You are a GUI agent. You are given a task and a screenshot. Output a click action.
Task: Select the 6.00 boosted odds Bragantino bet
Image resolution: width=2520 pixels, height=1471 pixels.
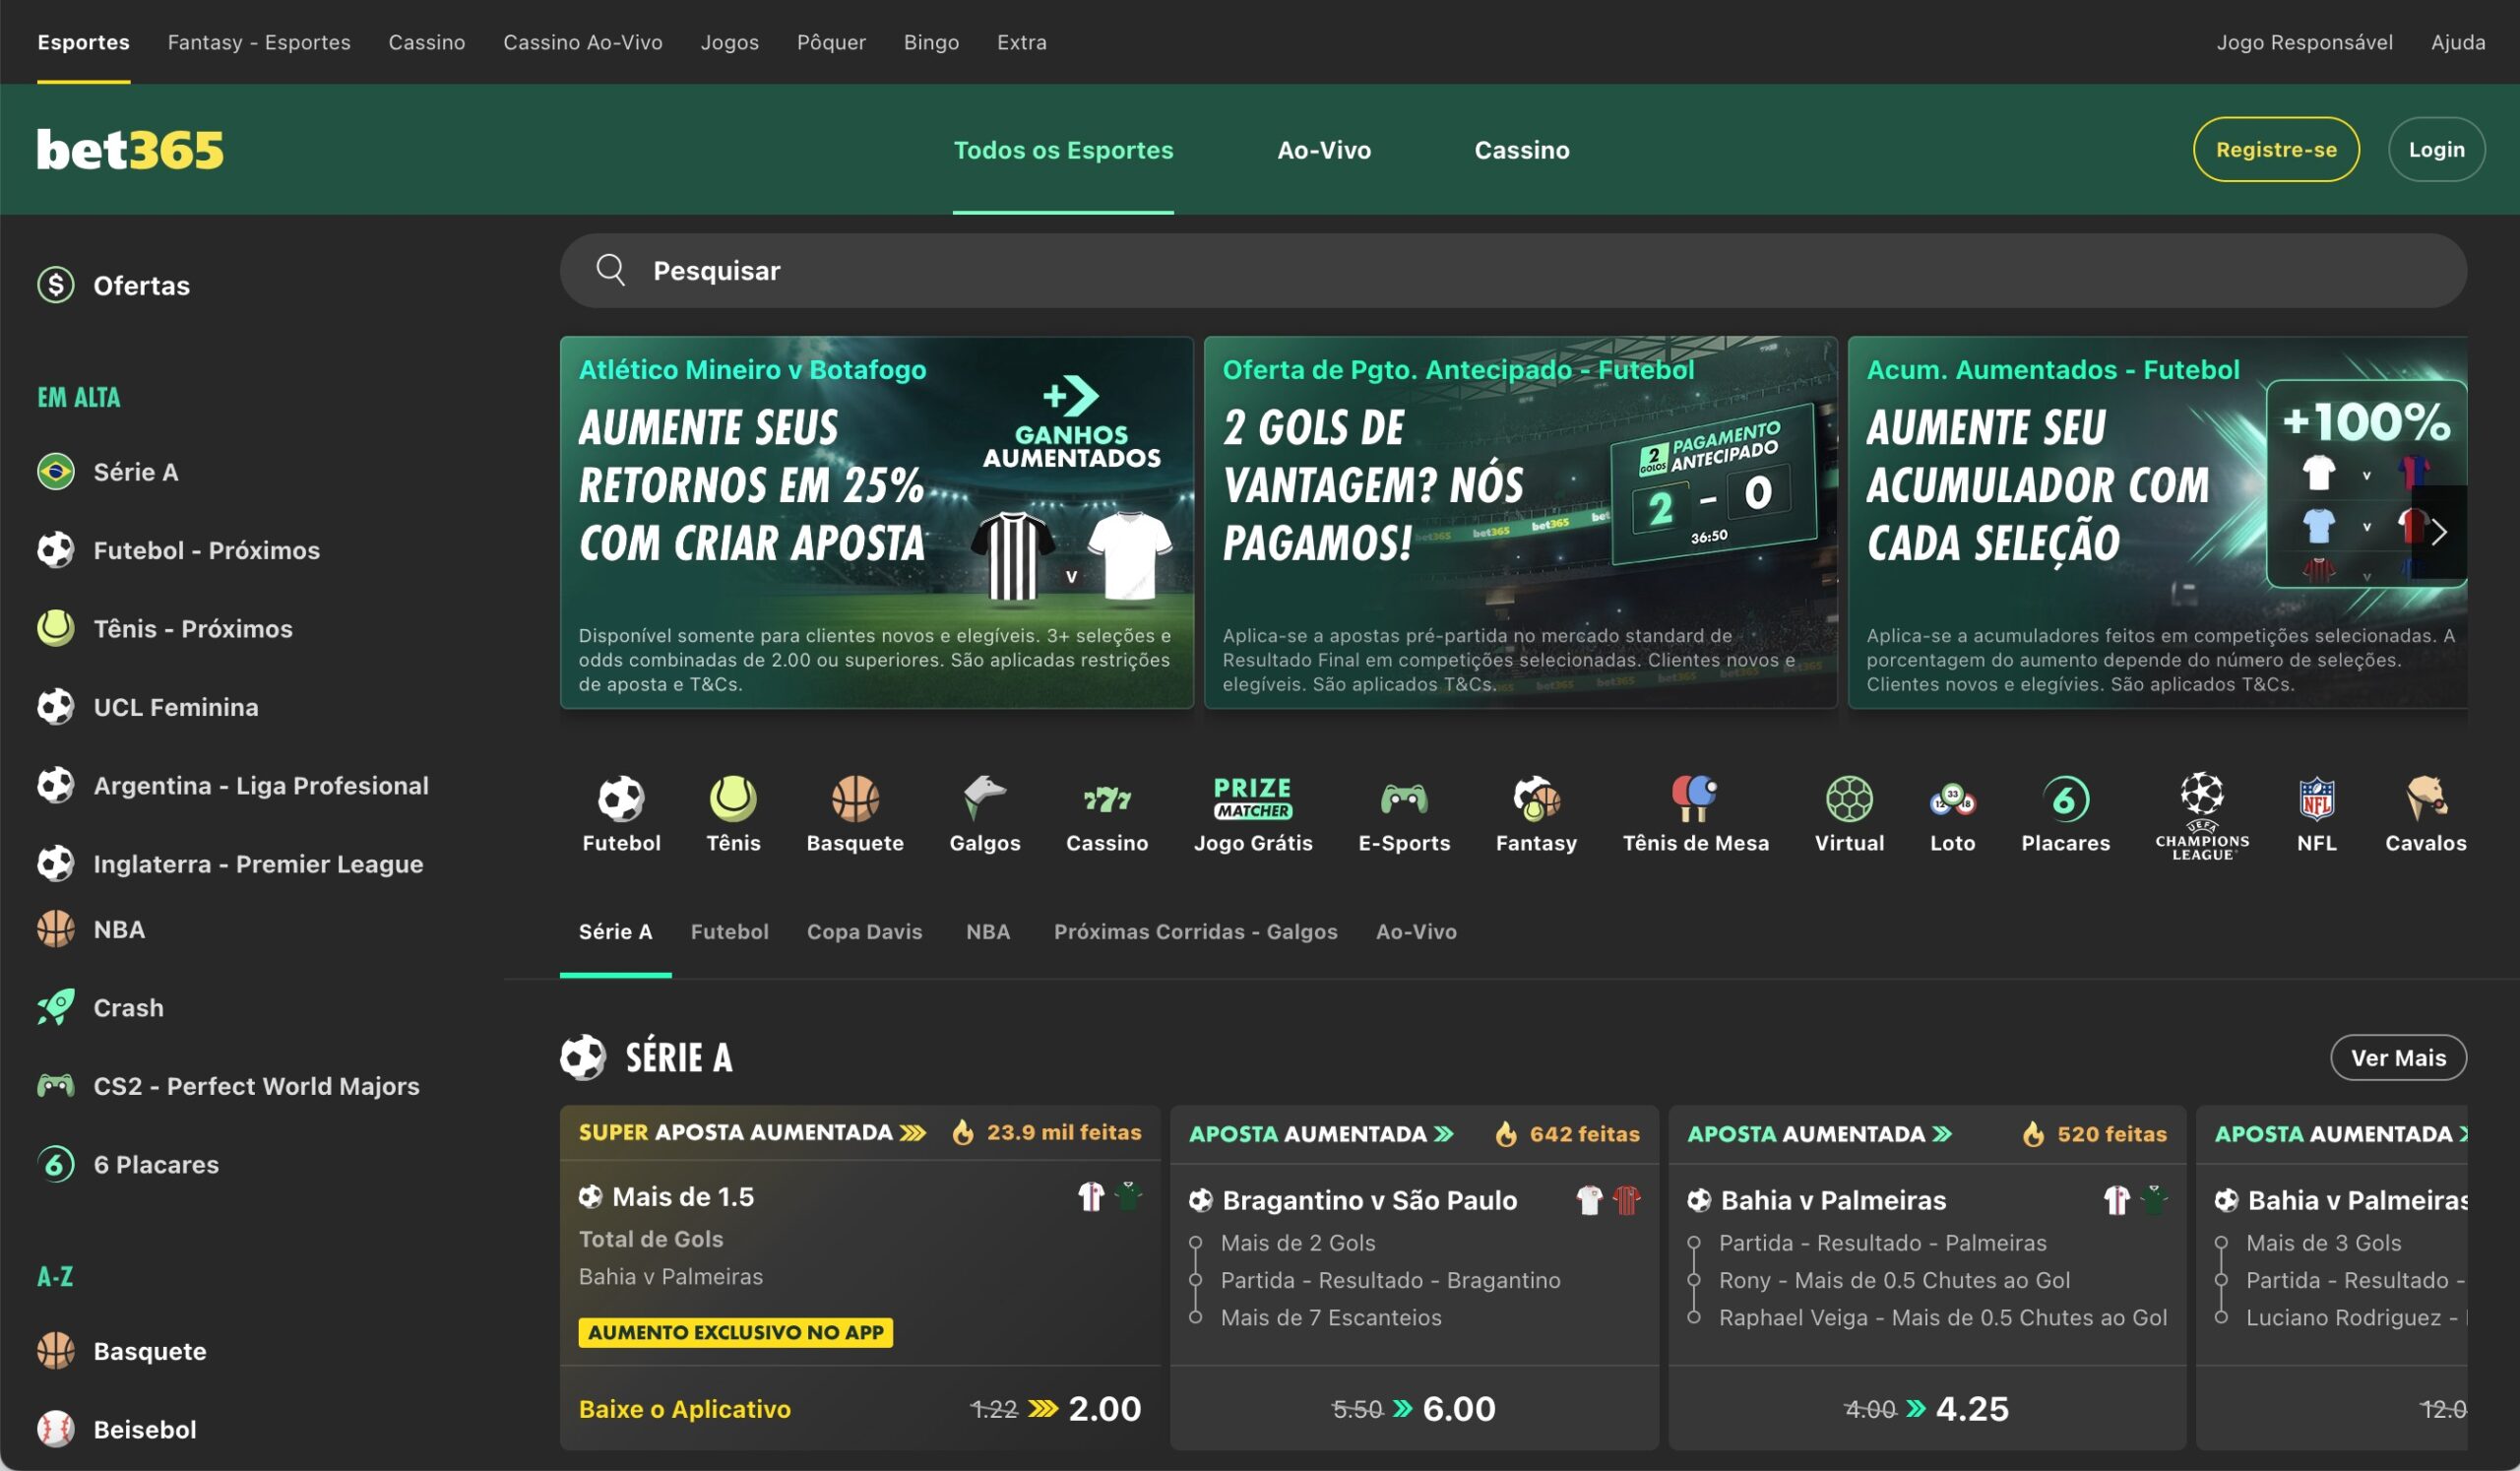click(x=1414, y=1408)
